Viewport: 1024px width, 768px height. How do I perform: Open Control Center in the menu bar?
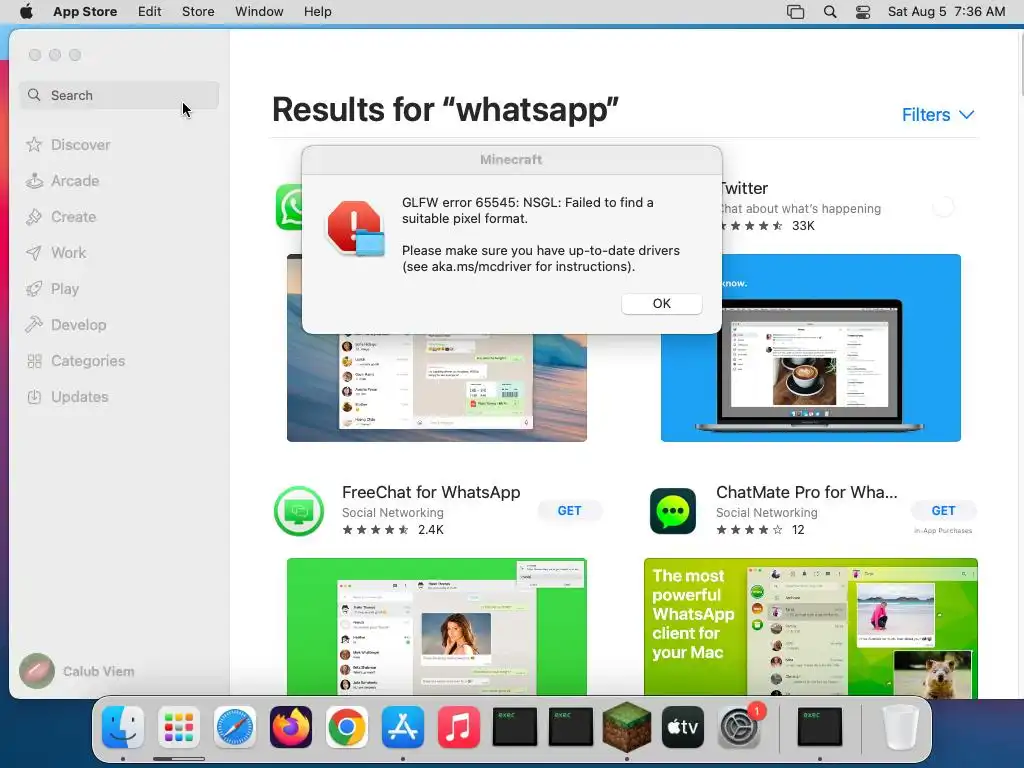tap(863, 12)
